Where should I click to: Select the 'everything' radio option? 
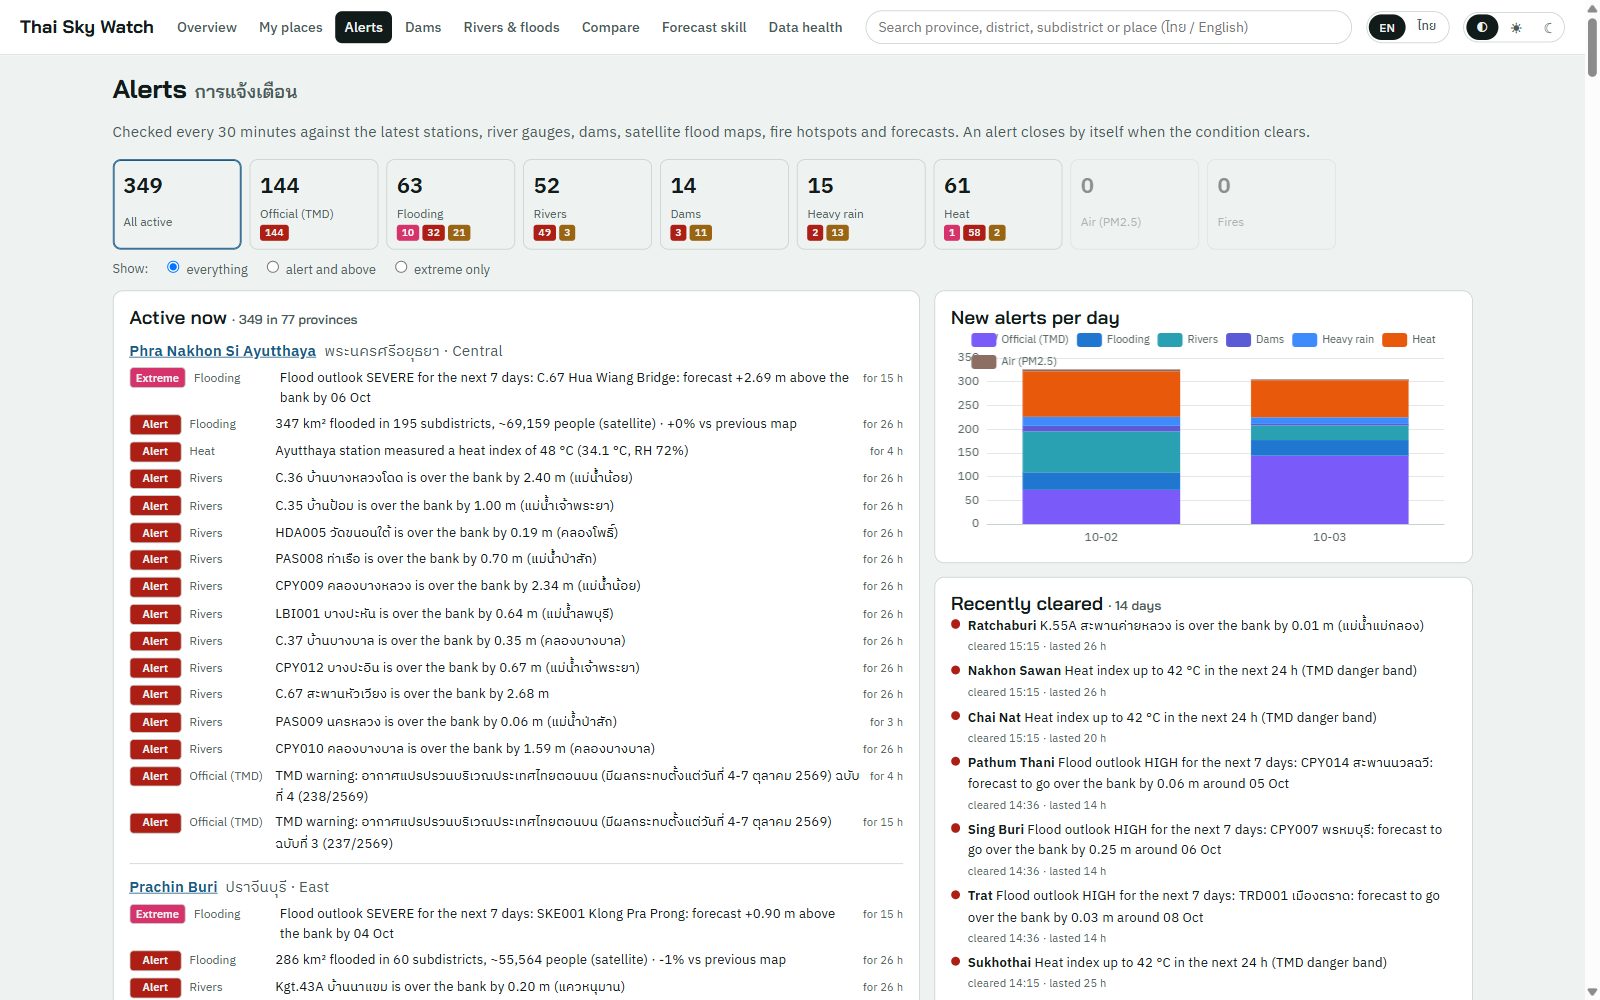pyautogui.click(x=173, y=267)
